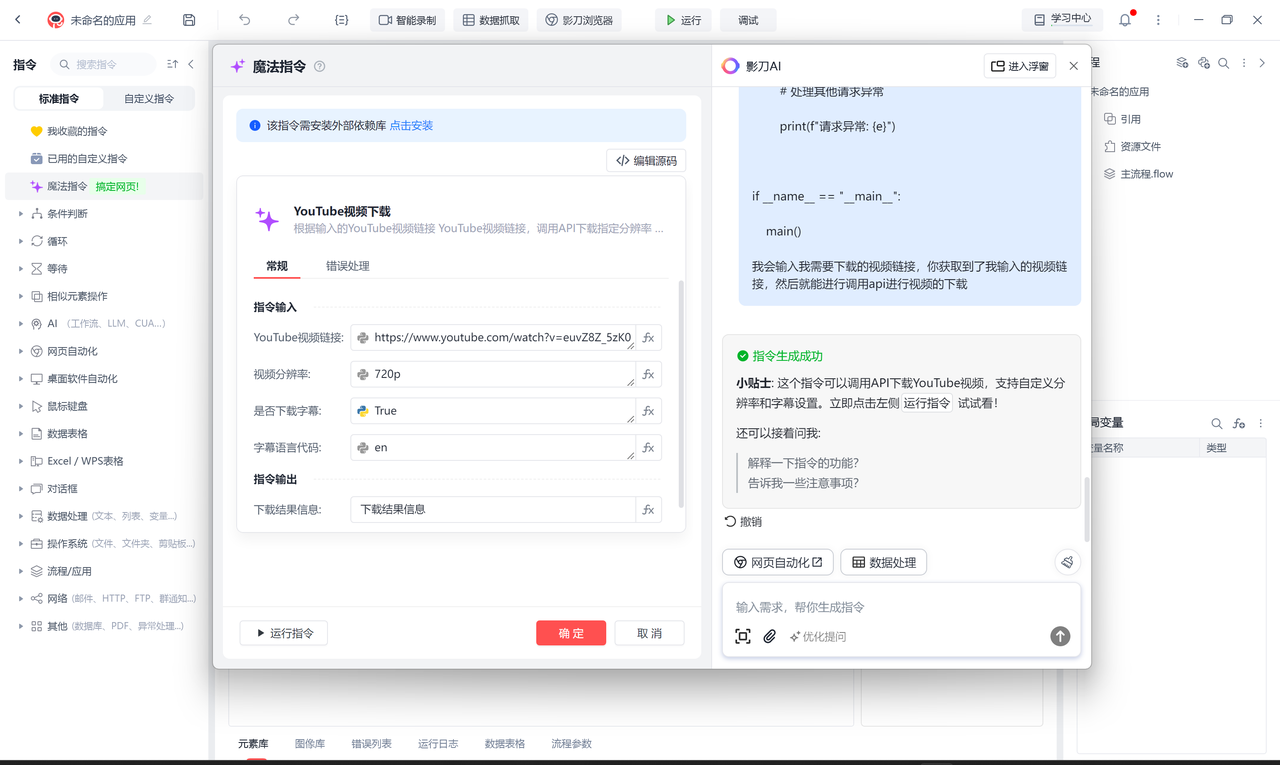The height and width of the screenshot is (765, 1280).
Task: Click the 网页自动化 chip in AI panel
Action: tap(778, 563)
